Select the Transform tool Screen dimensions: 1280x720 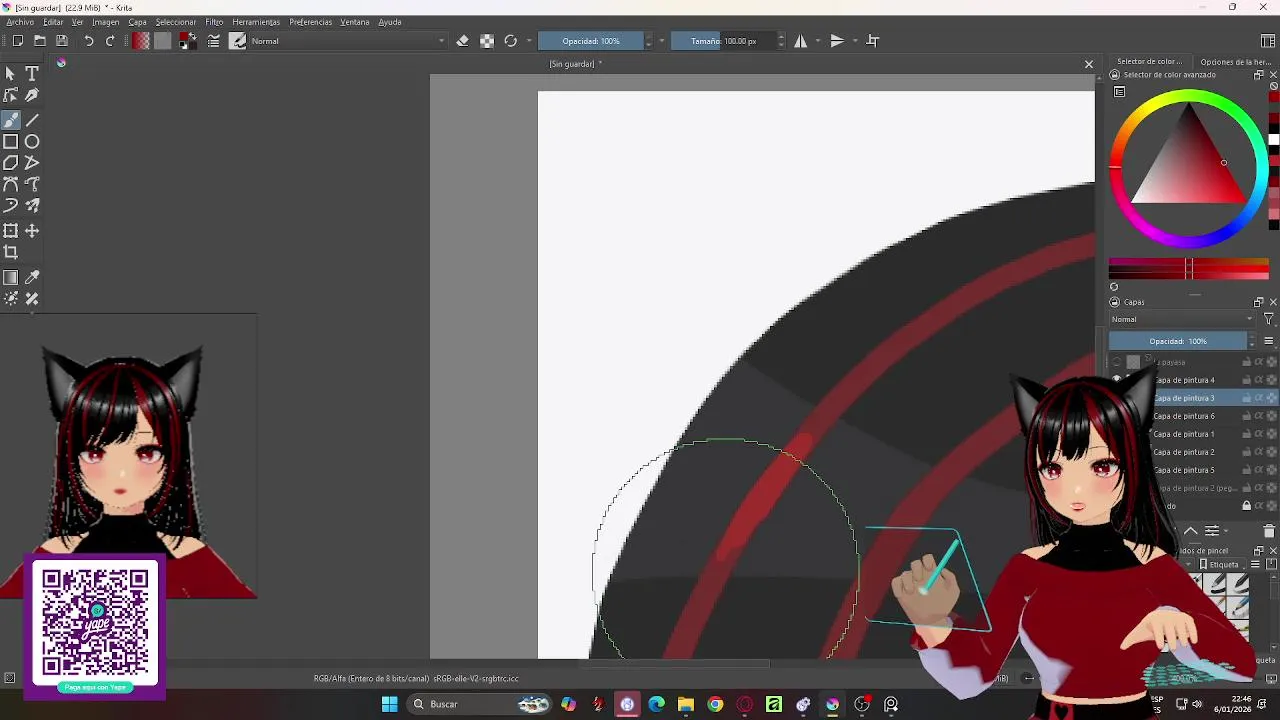(x=10, y=231)
